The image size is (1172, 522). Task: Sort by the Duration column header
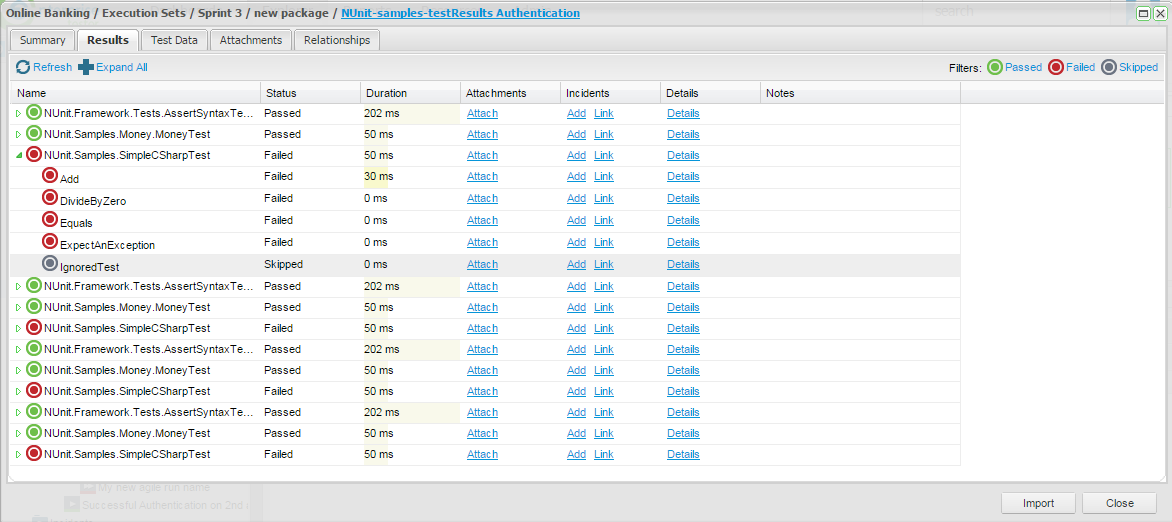pos(386,93)
